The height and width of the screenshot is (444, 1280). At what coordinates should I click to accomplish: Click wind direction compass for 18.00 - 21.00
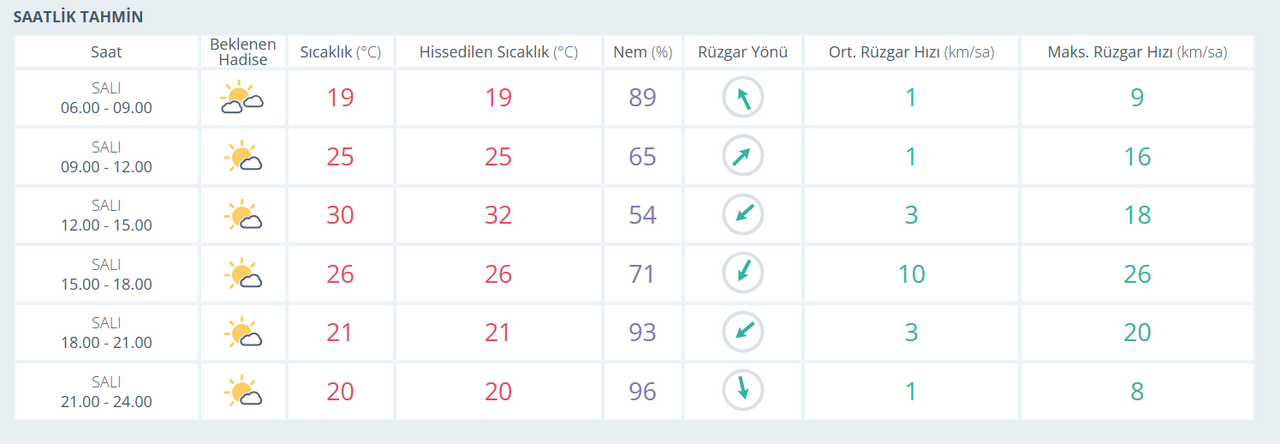(743, 332)
